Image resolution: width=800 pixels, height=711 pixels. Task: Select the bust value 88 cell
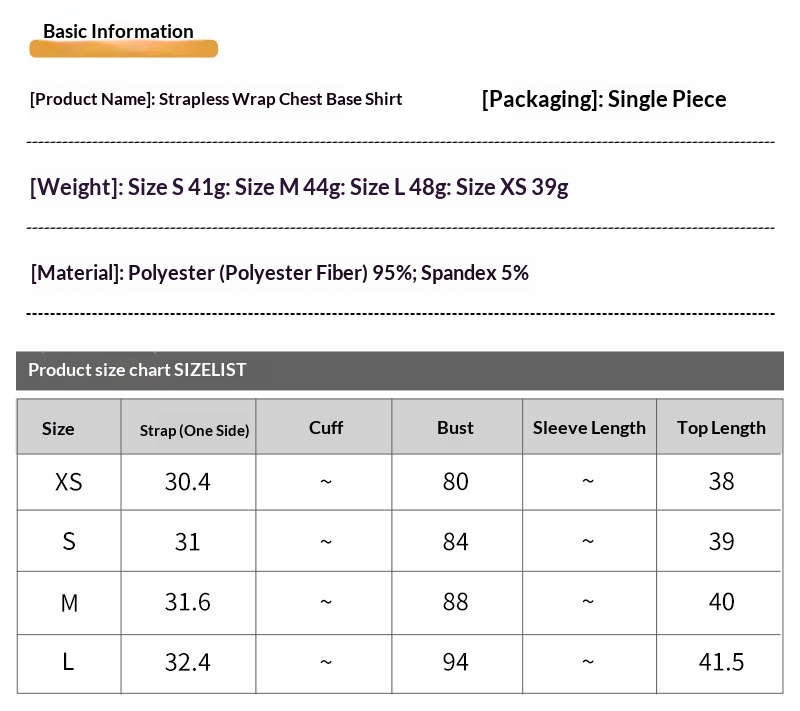click(x=455, y=602)
